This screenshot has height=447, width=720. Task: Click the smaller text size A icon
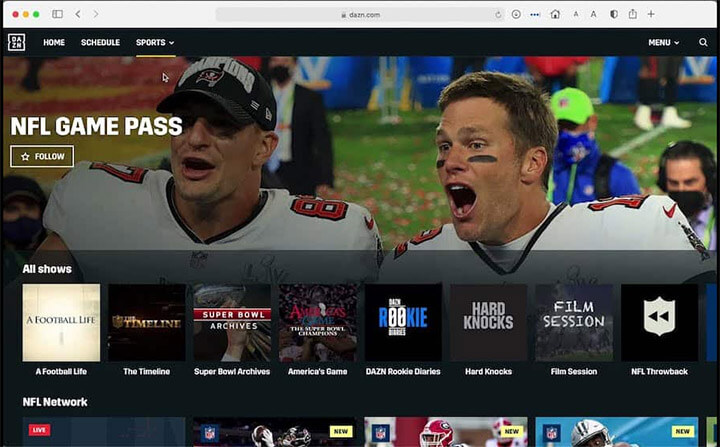pos(575,14)
